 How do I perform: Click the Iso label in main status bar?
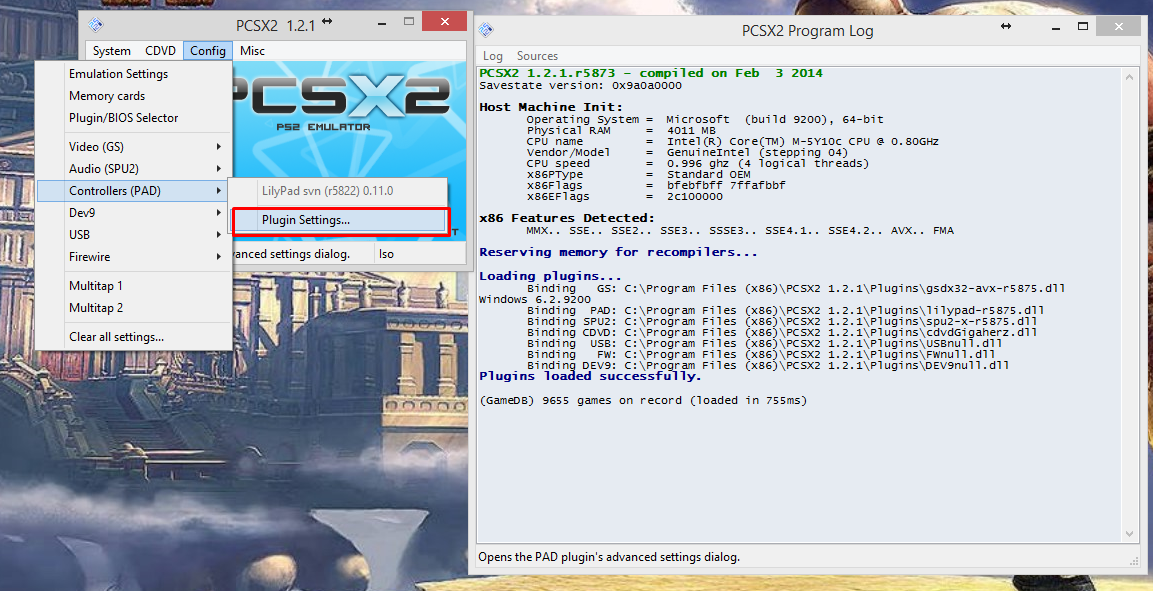pos(386,254)
